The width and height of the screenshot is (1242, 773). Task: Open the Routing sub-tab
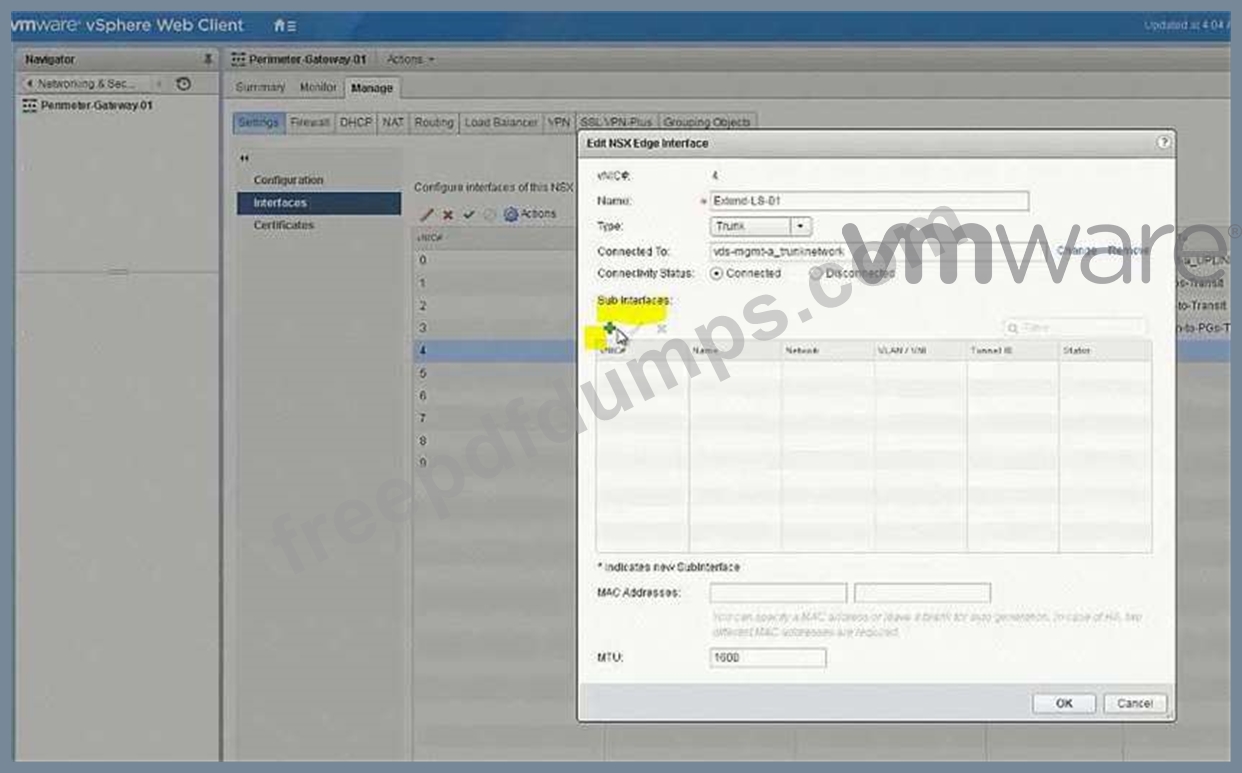click(x=434, y=122)
